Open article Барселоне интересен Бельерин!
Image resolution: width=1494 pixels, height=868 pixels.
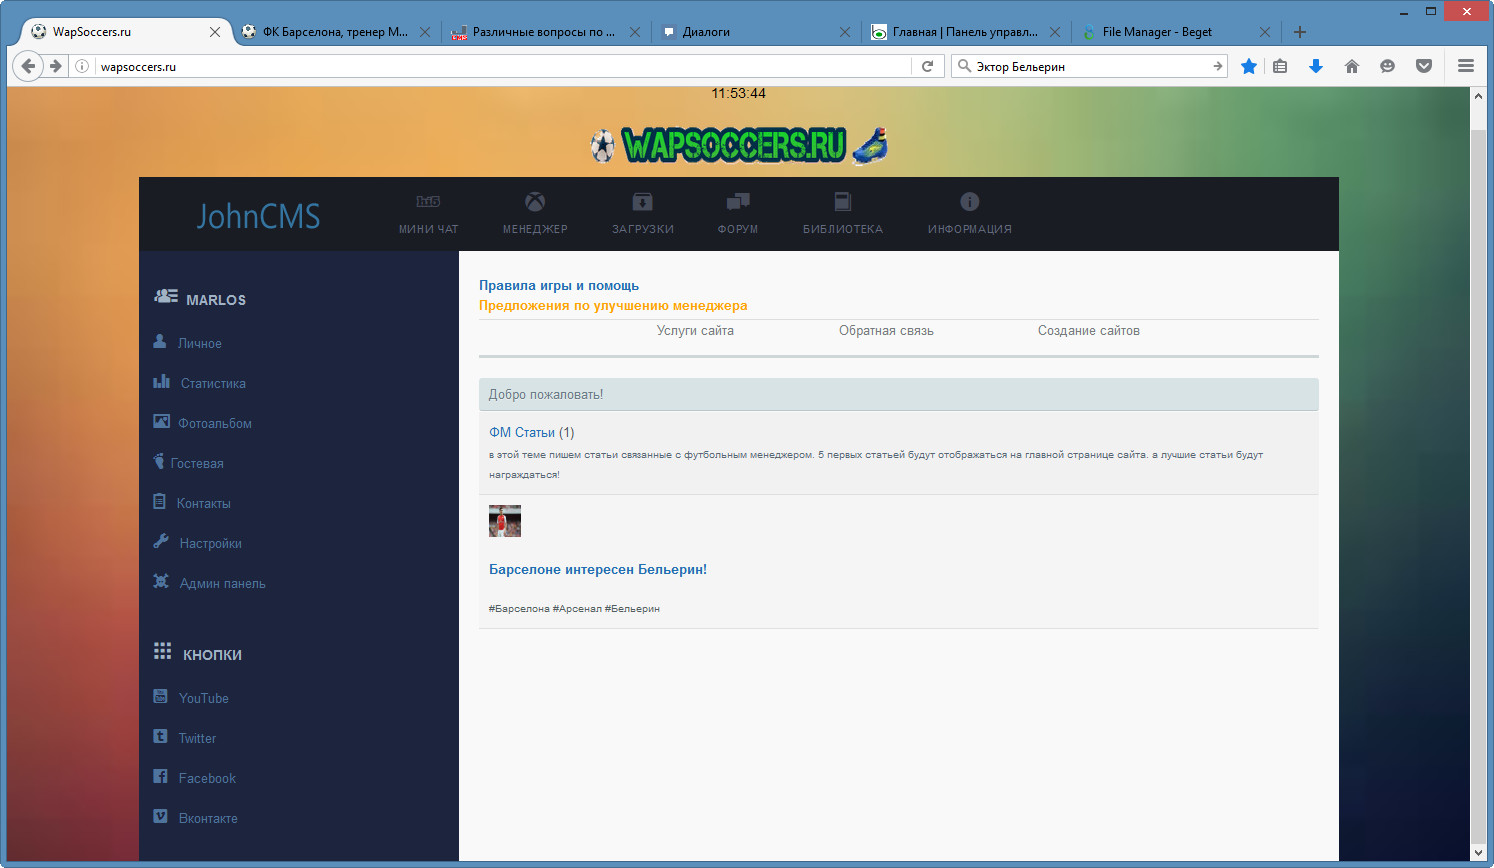597,570
